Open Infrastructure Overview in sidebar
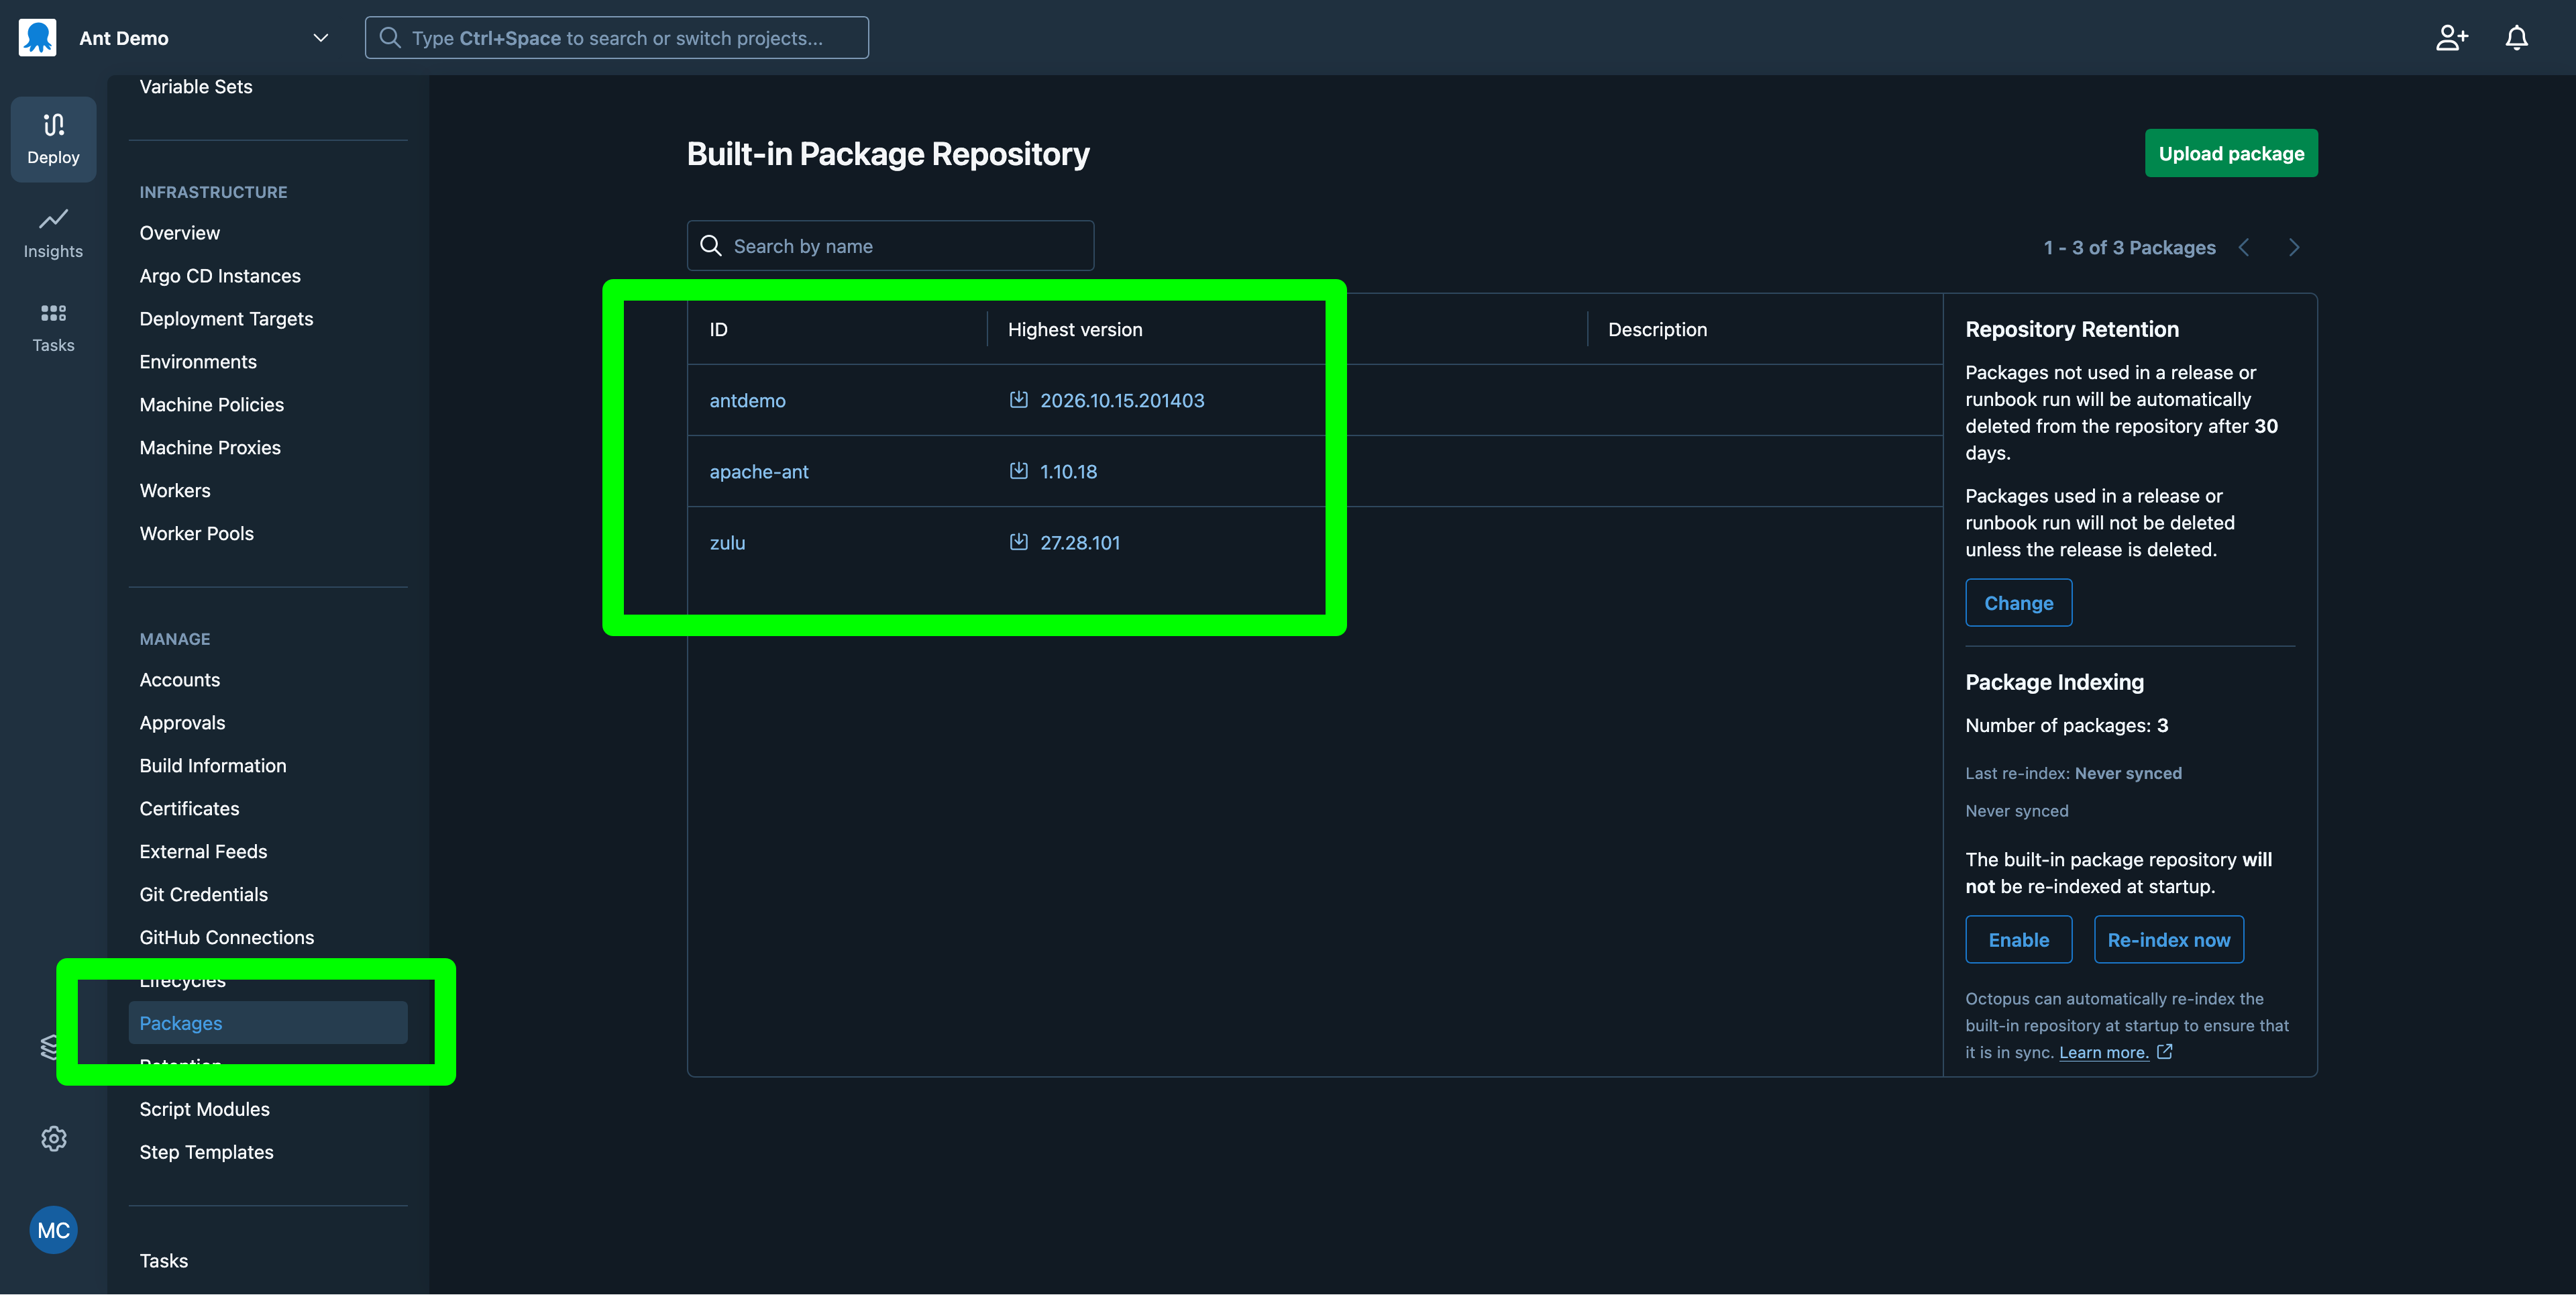The image size is (2576, 1295). 180,233
